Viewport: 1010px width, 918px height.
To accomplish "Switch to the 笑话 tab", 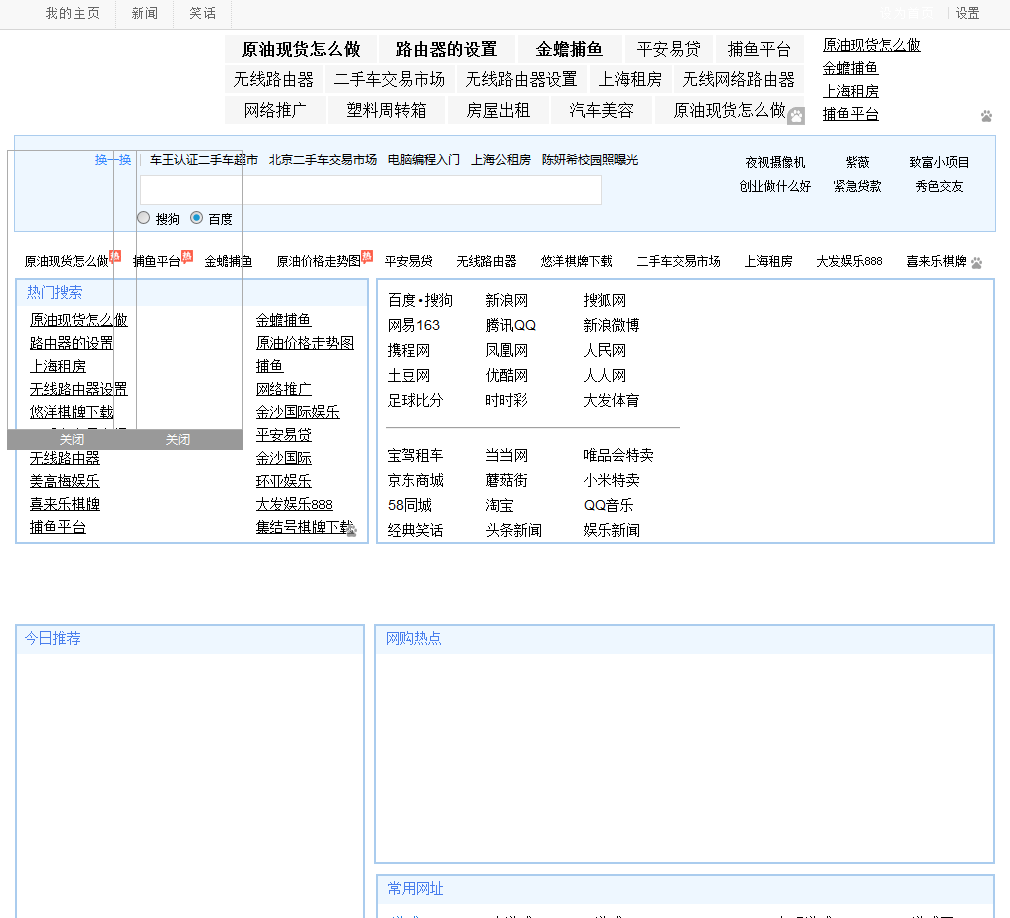I will pos(203,14).
